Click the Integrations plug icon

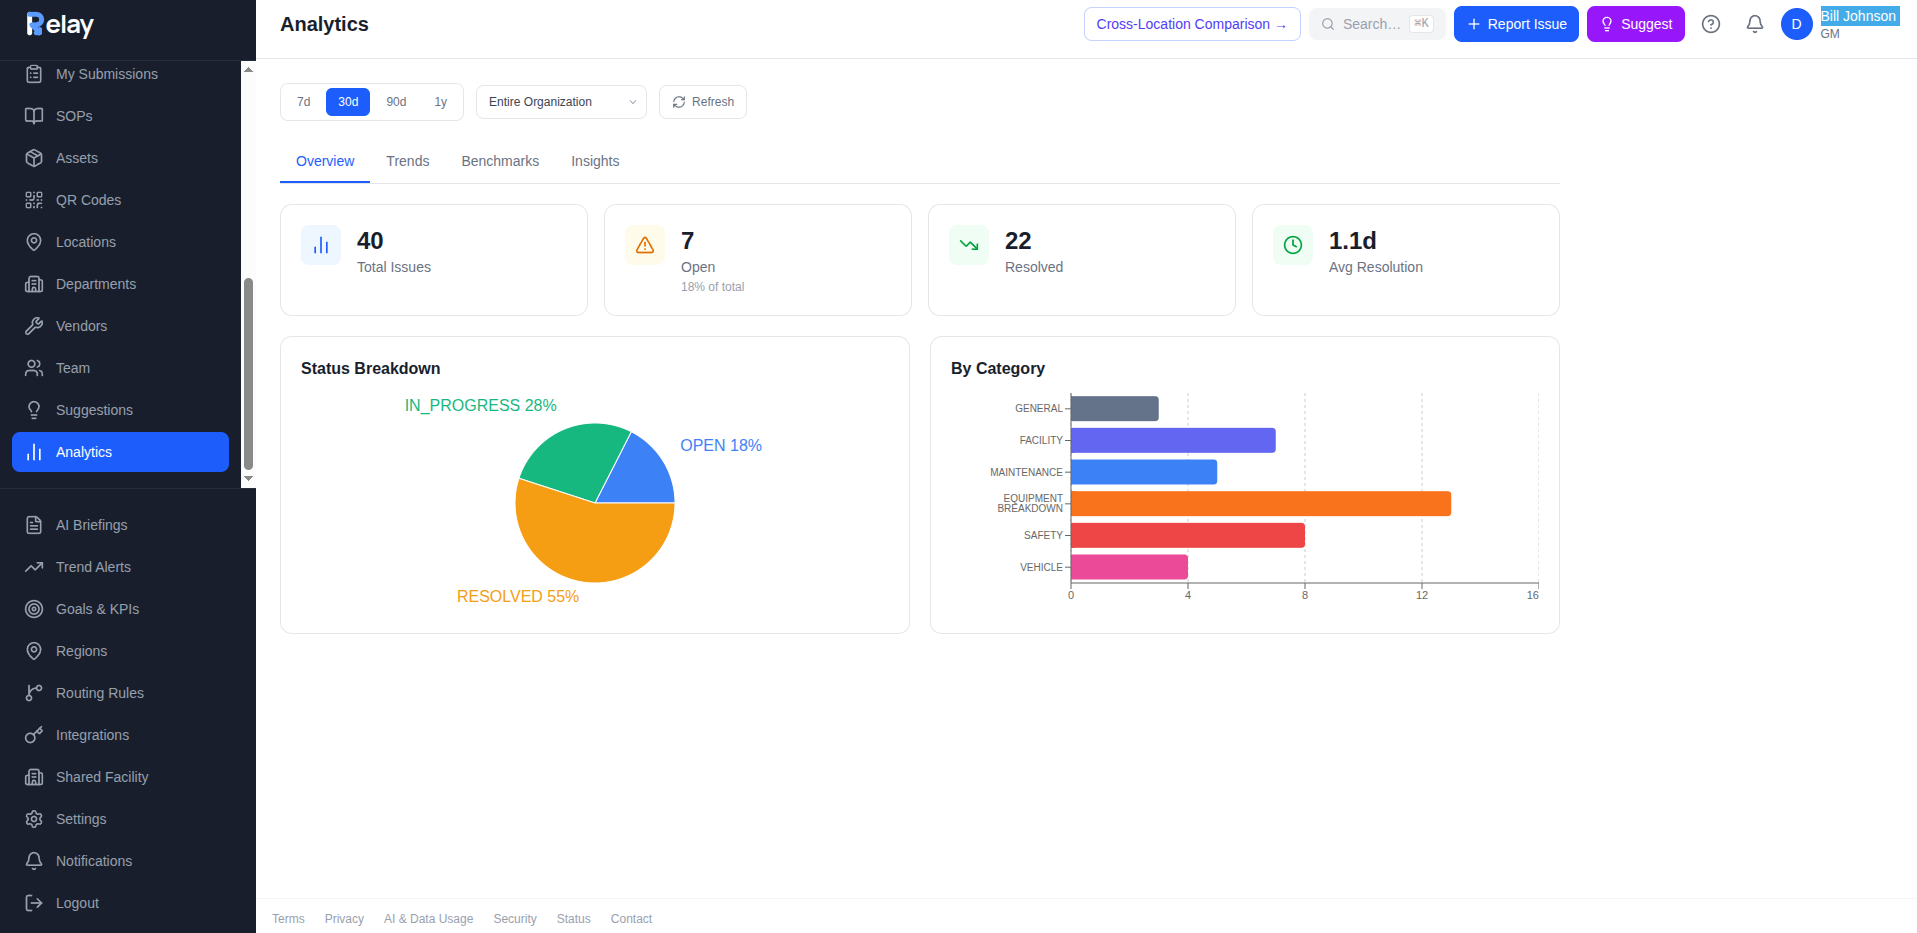click(x=34, y=735)
